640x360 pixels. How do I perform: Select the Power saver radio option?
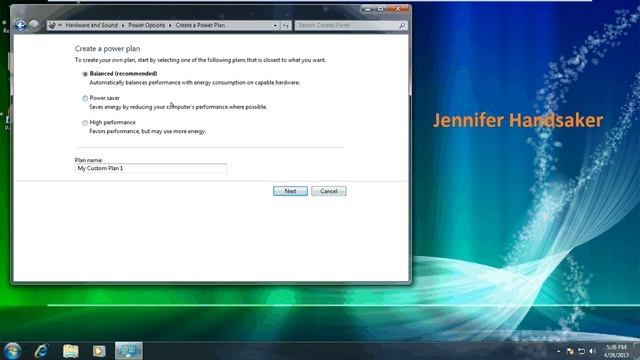tap(85, 98)
